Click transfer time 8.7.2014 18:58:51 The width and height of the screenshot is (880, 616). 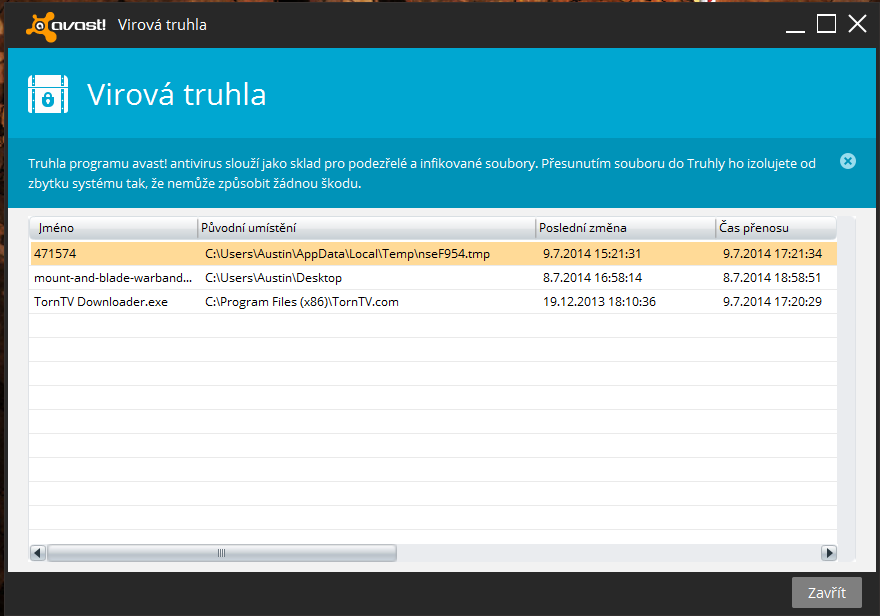[x=772, y=278]
